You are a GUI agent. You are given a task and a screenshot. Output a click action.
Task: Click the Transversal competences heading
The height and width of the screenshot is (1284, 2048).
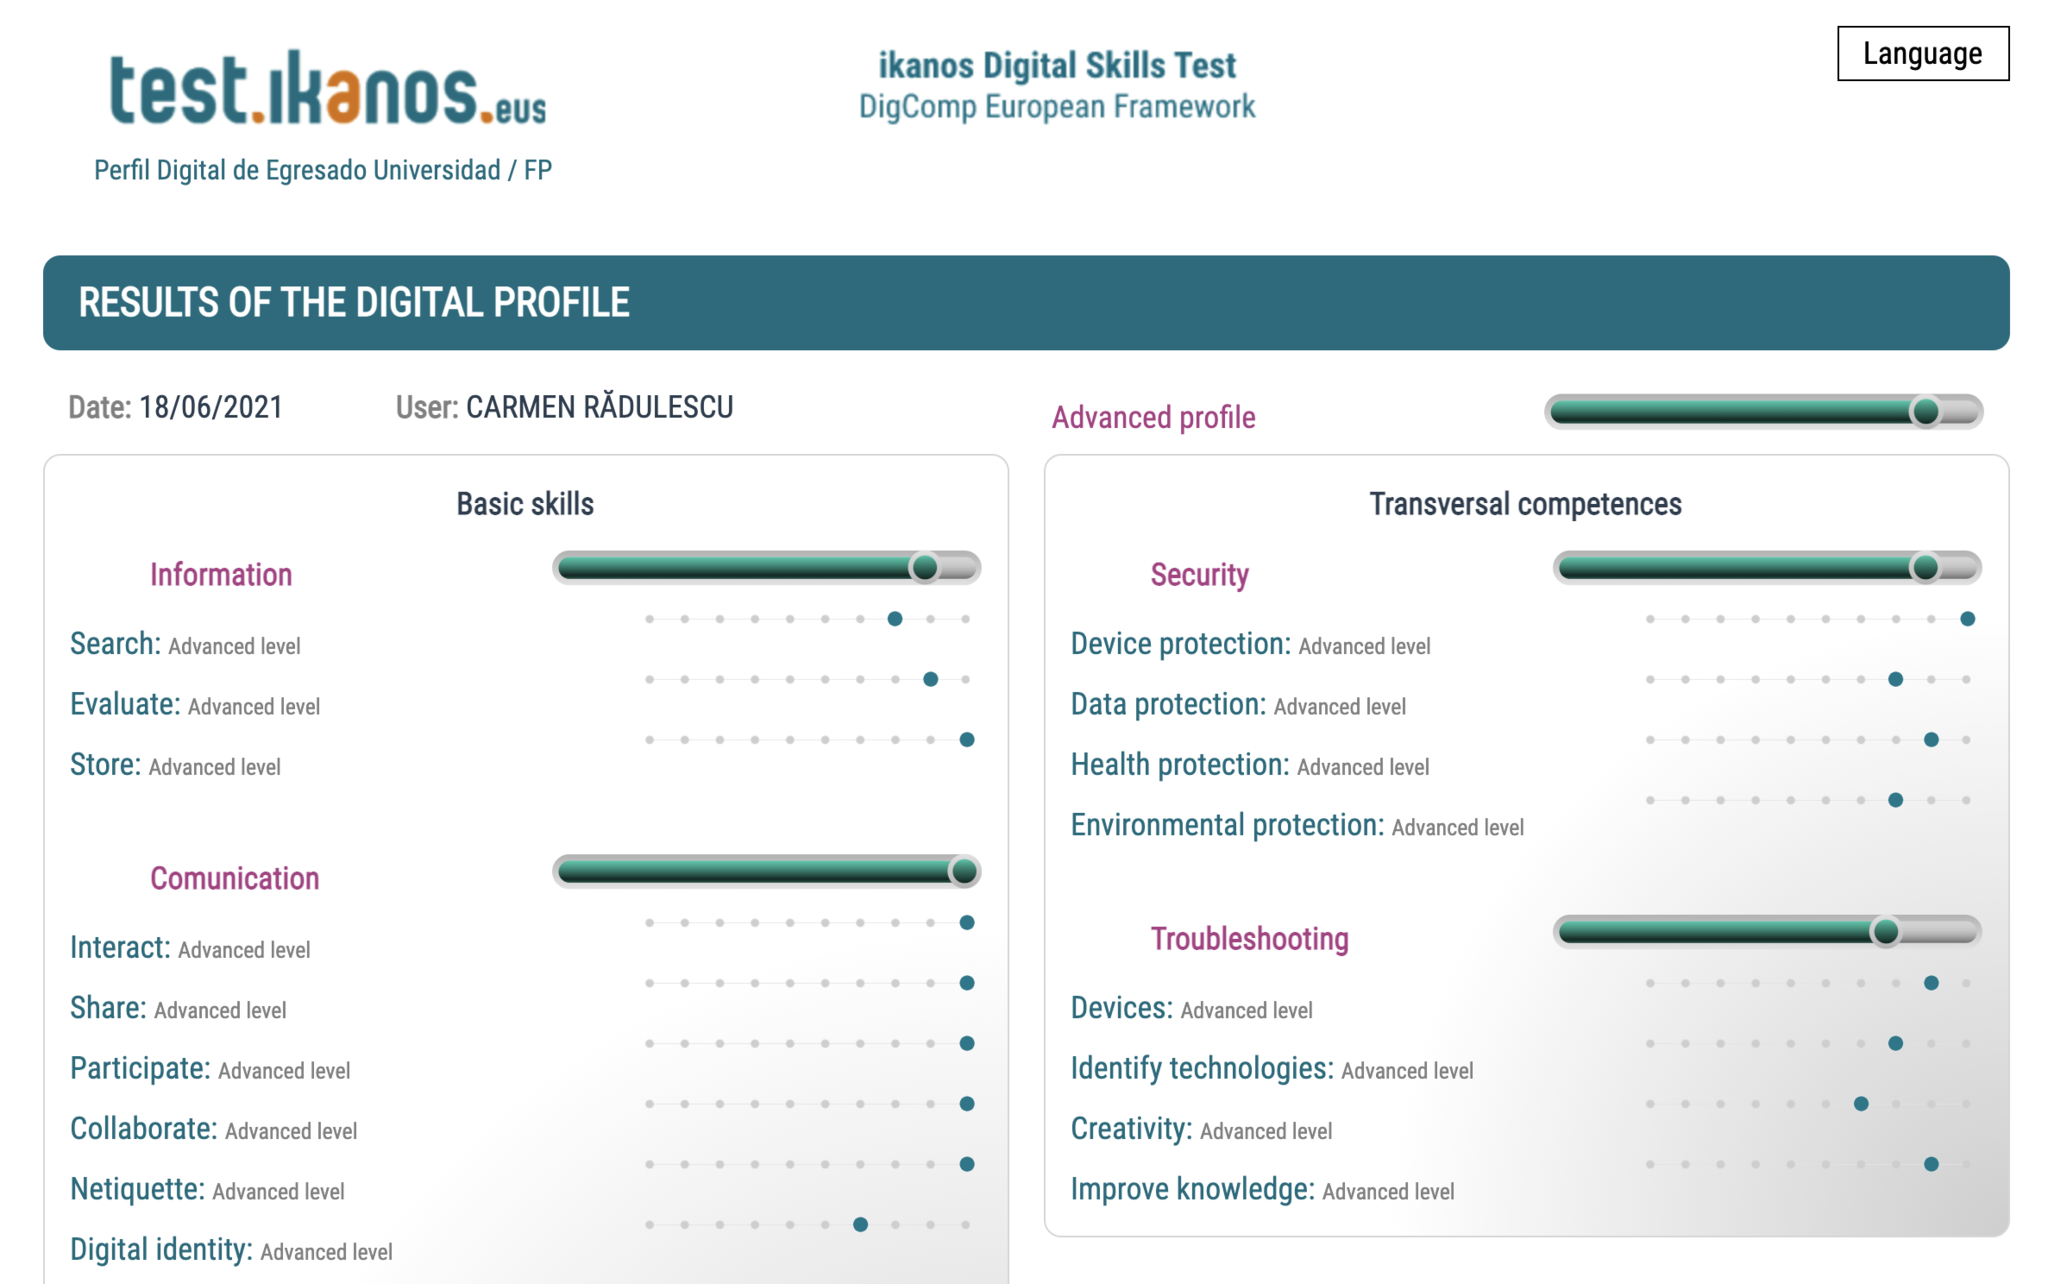pyautogui.click(x=1525, y=504)
